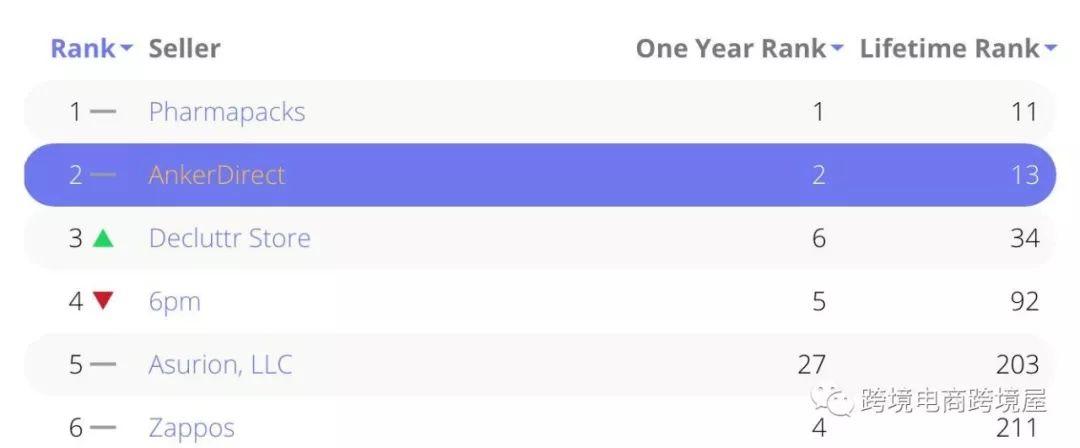
Task: Open the AnkerDirect seller link
Action: point(216,175)
